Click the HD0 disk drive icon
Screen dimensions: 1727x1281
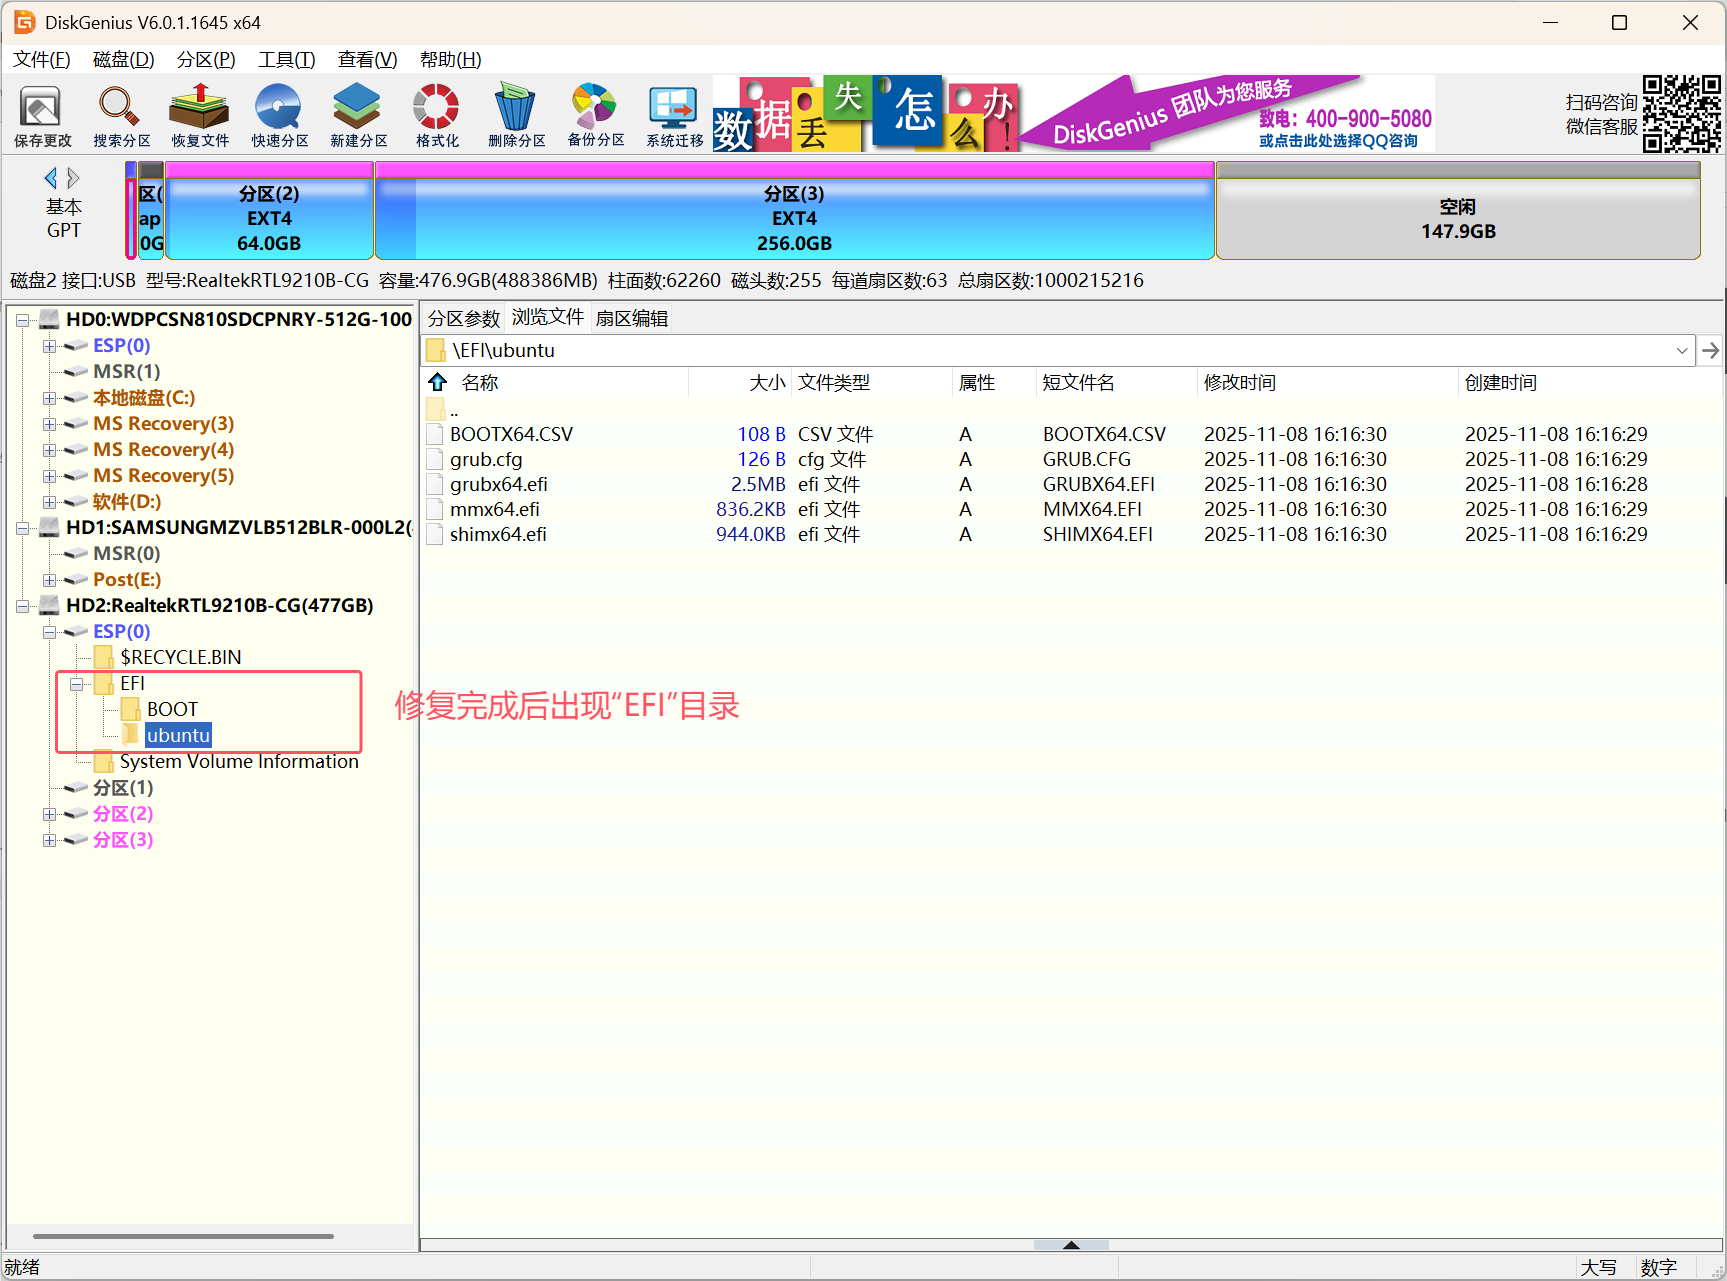tap(49, 319)
